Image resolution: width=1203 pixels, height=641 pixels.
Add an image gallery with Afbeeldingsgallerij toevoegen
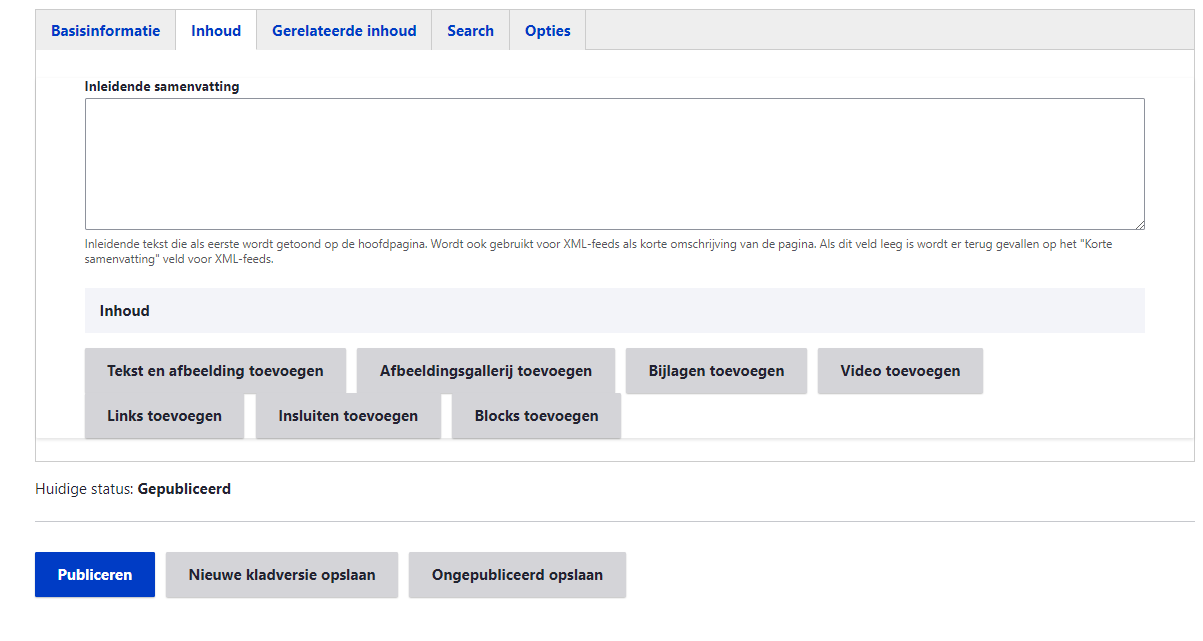[x=485, y=371]
